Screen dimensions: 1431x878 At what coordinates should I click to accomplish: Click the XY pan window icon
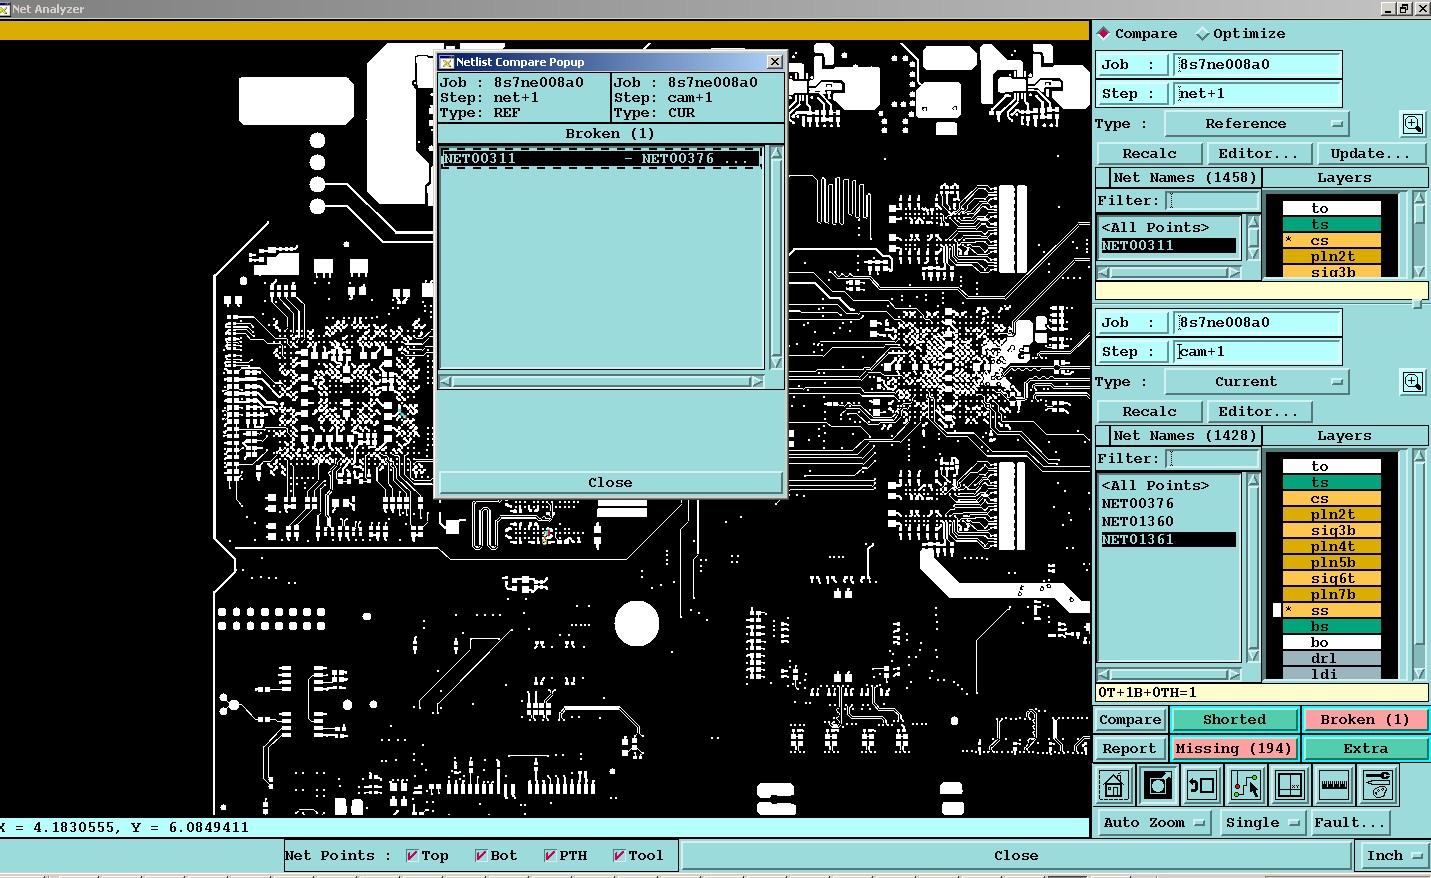(1290, 786)
